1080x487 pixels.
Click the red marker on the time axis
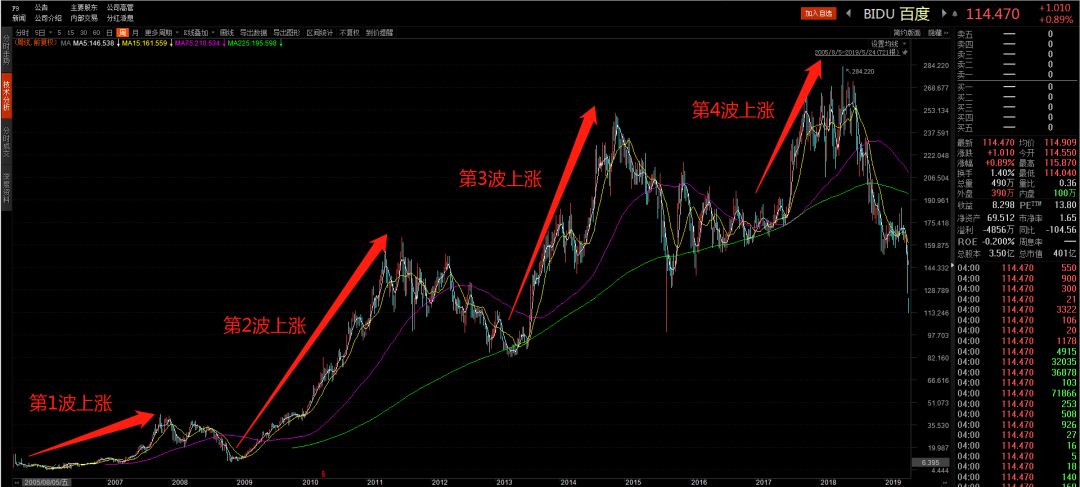click(x=324, y=473)
